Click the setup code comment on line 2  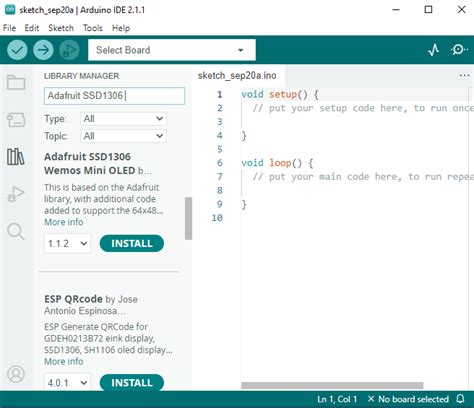pos(363,108)
